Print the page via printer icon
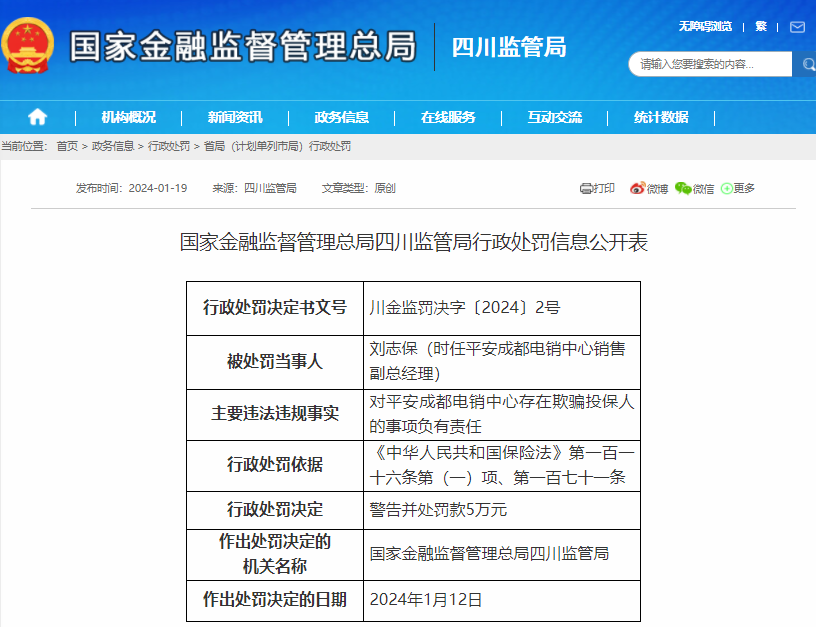This screenshot has height=627, width=816. [x=586, y=188]
